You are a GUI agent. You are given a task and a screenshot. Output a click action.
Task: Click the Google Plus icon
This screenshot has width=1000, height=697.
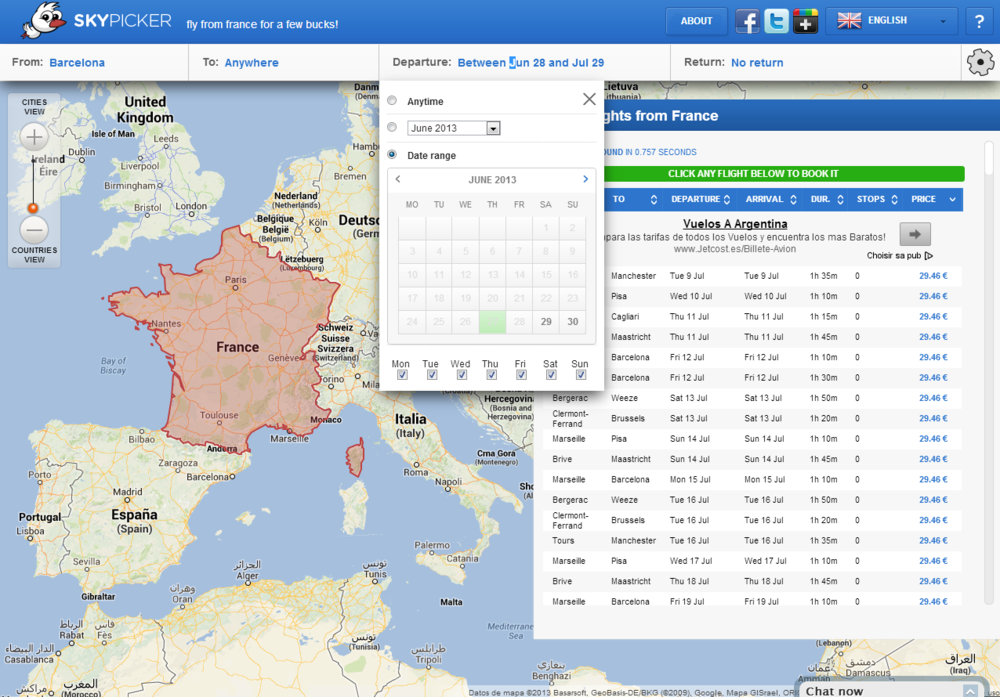point(805,21)
